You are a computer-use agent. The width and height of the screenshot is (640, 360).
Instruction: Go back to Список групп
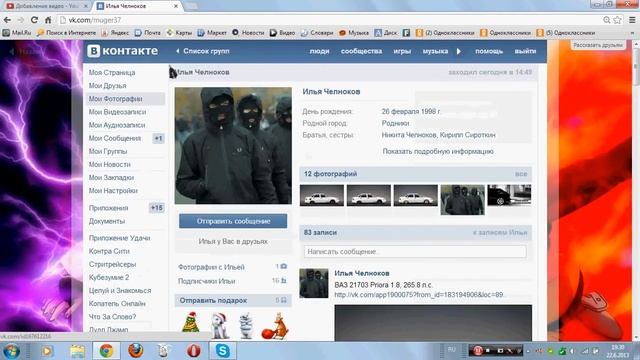[203, 51]
